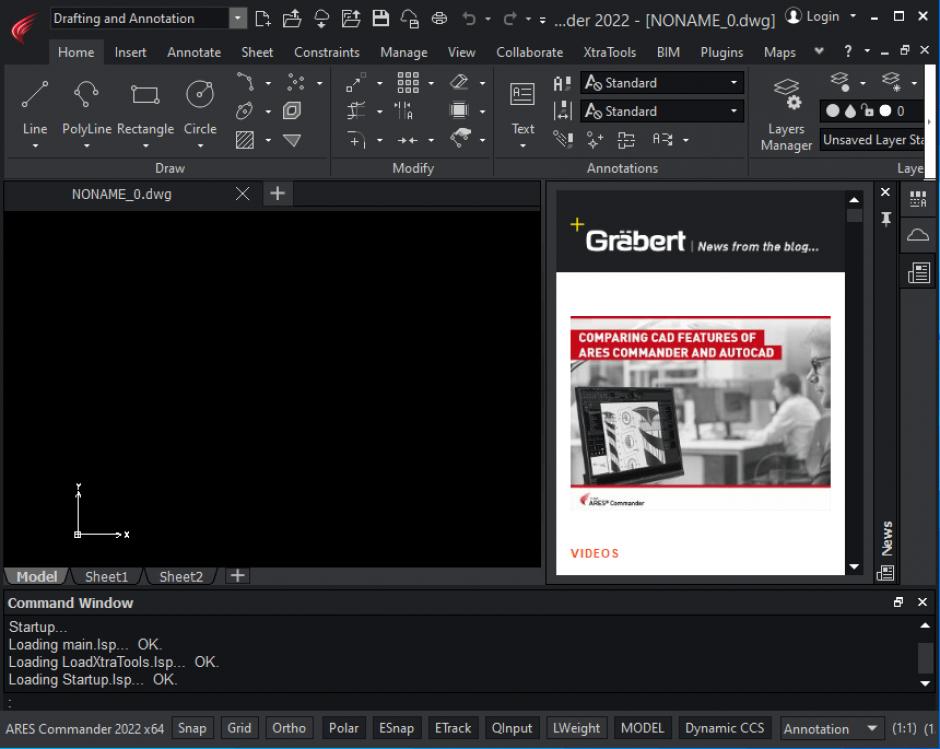Open the XtraTools ribbon tab

pyautogui.click(x=609, y=52)
